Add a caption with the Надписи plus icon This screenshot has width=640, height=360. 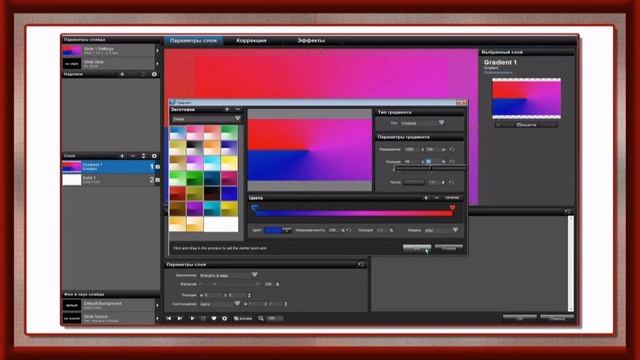(122, 74)
